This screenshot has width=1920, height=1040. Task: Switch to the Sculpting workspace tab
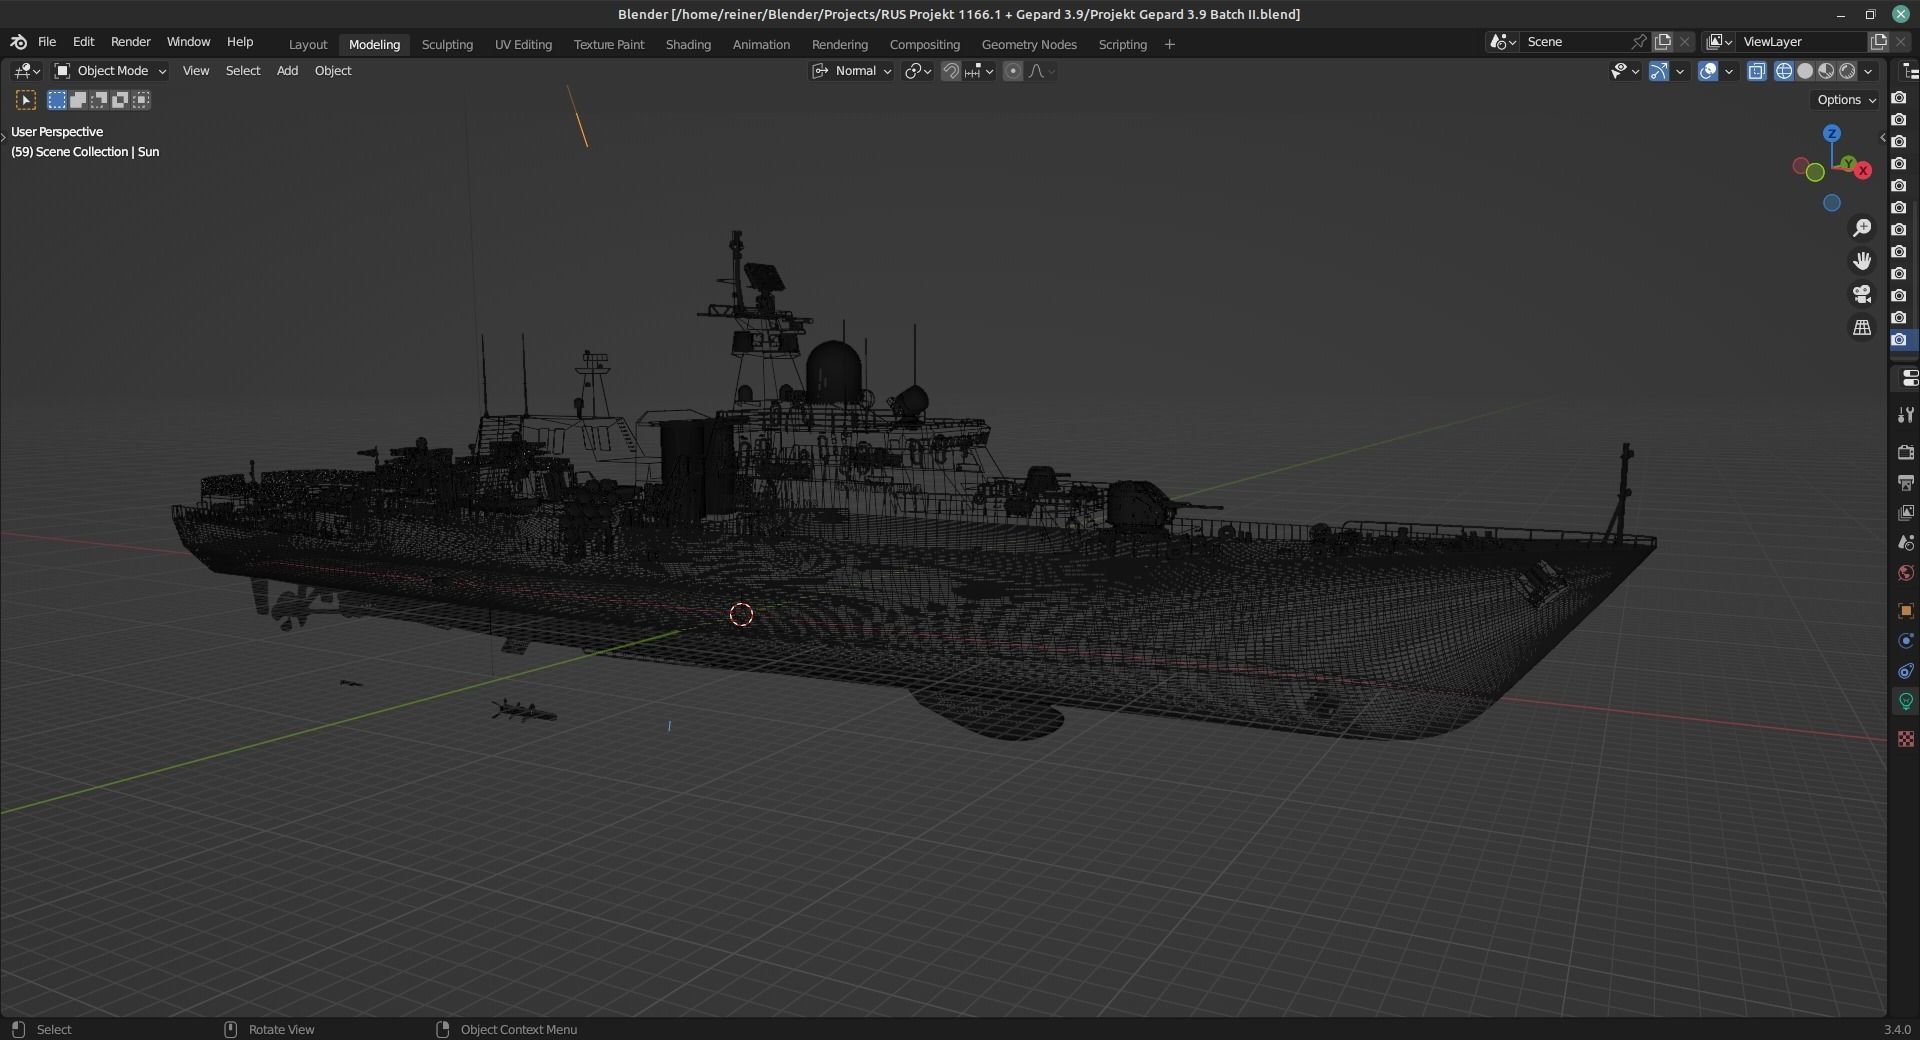[447, 45]
